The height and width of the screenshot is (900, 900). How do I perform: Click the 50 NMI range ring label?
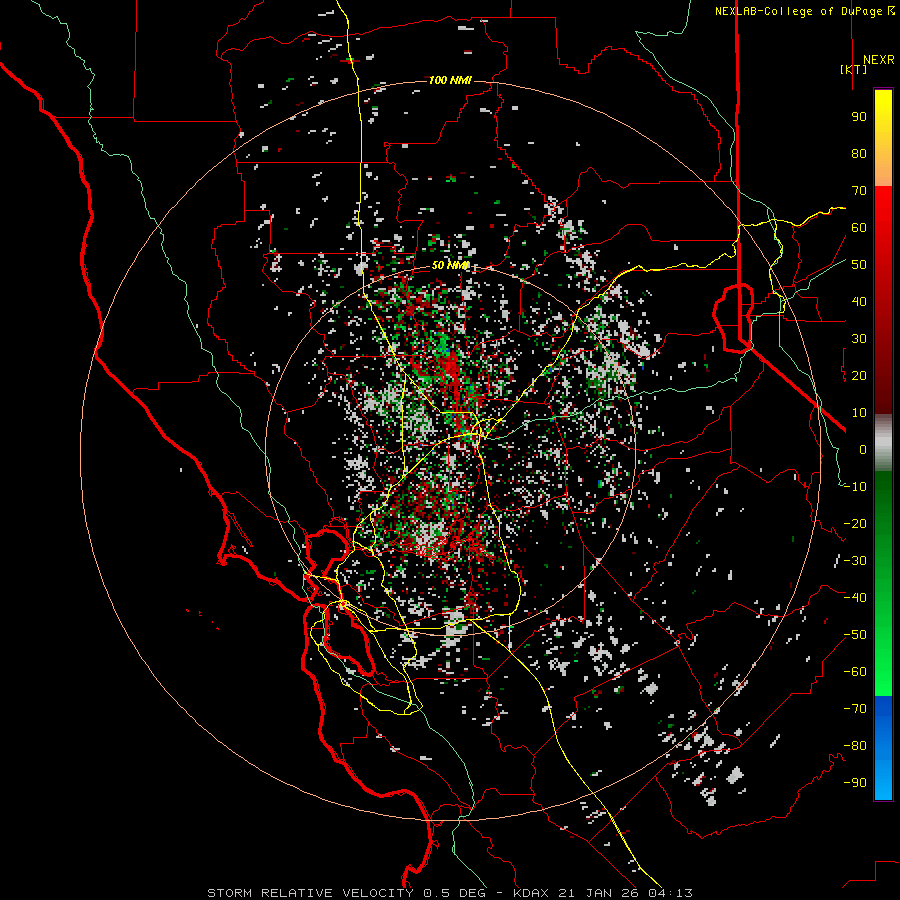(450, 265)
